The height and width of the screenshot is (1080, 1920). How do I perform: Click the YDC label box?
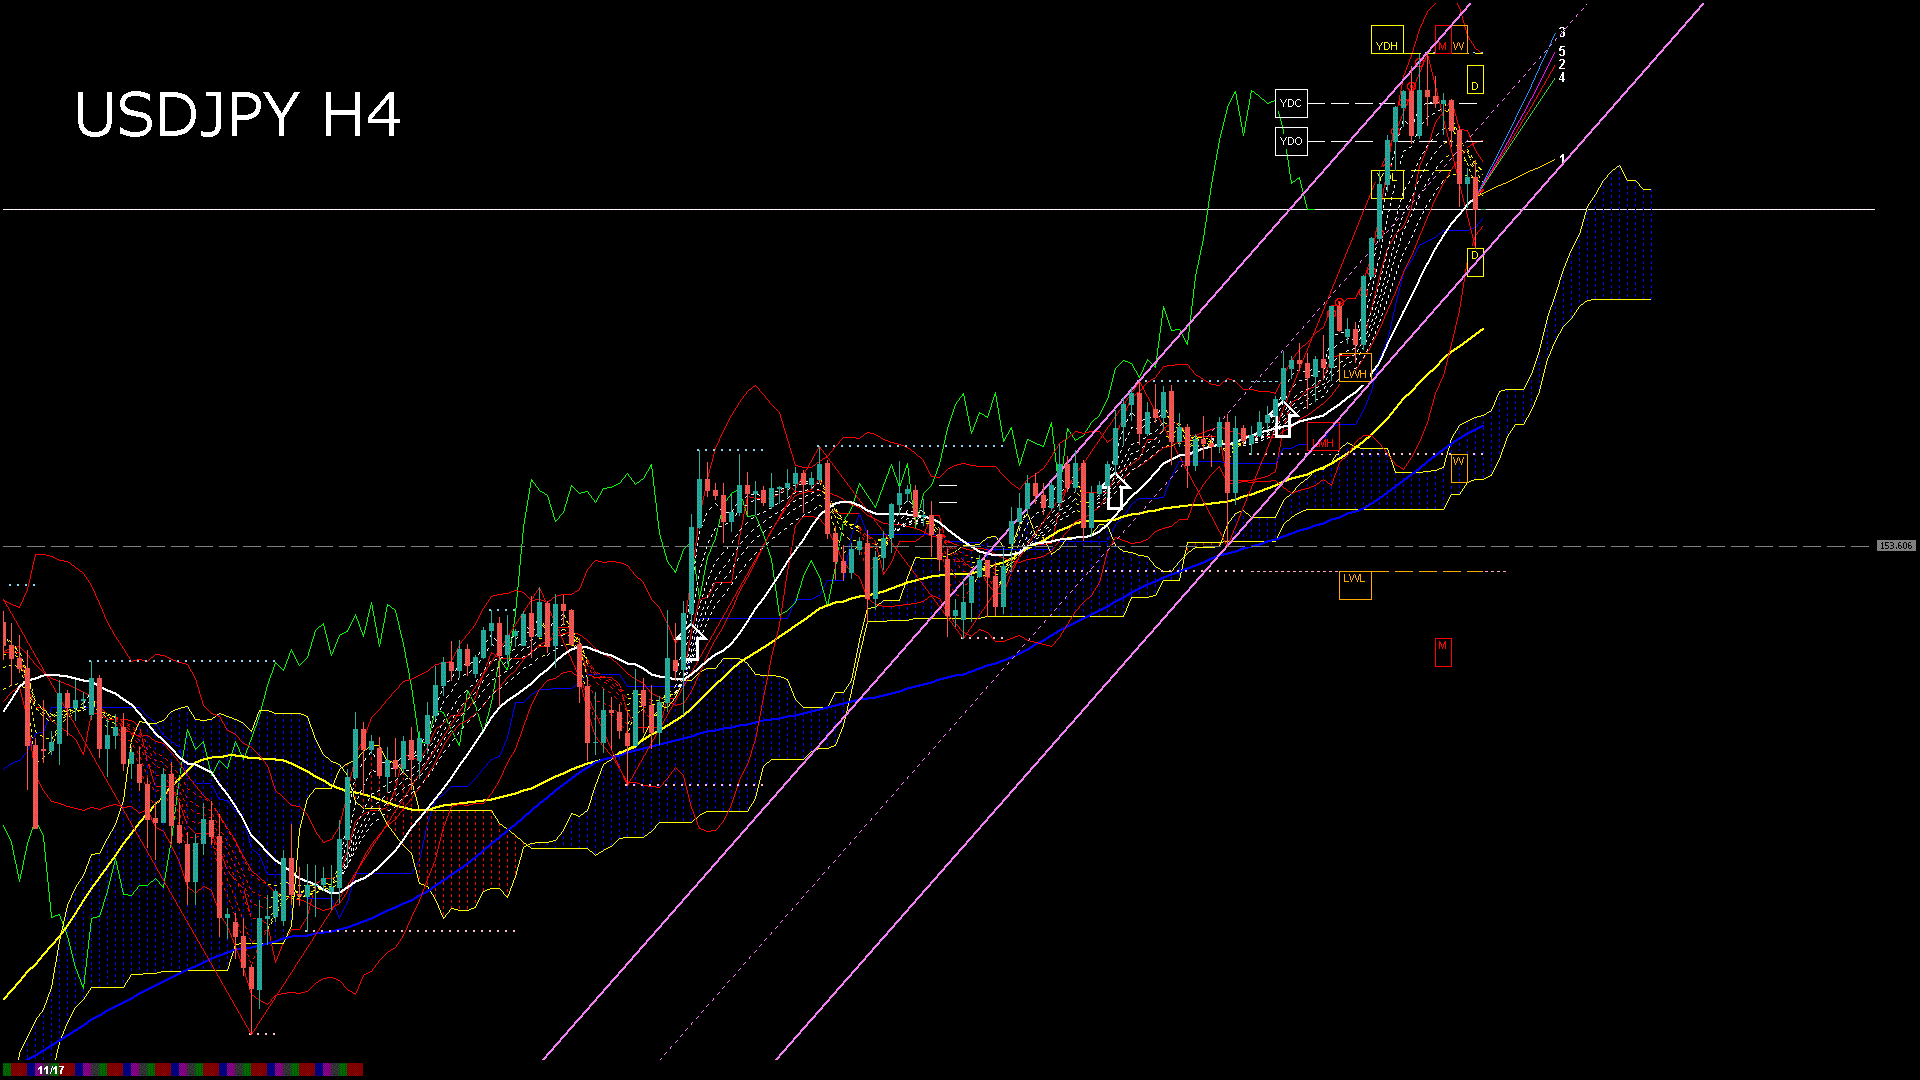[1291, 104]
